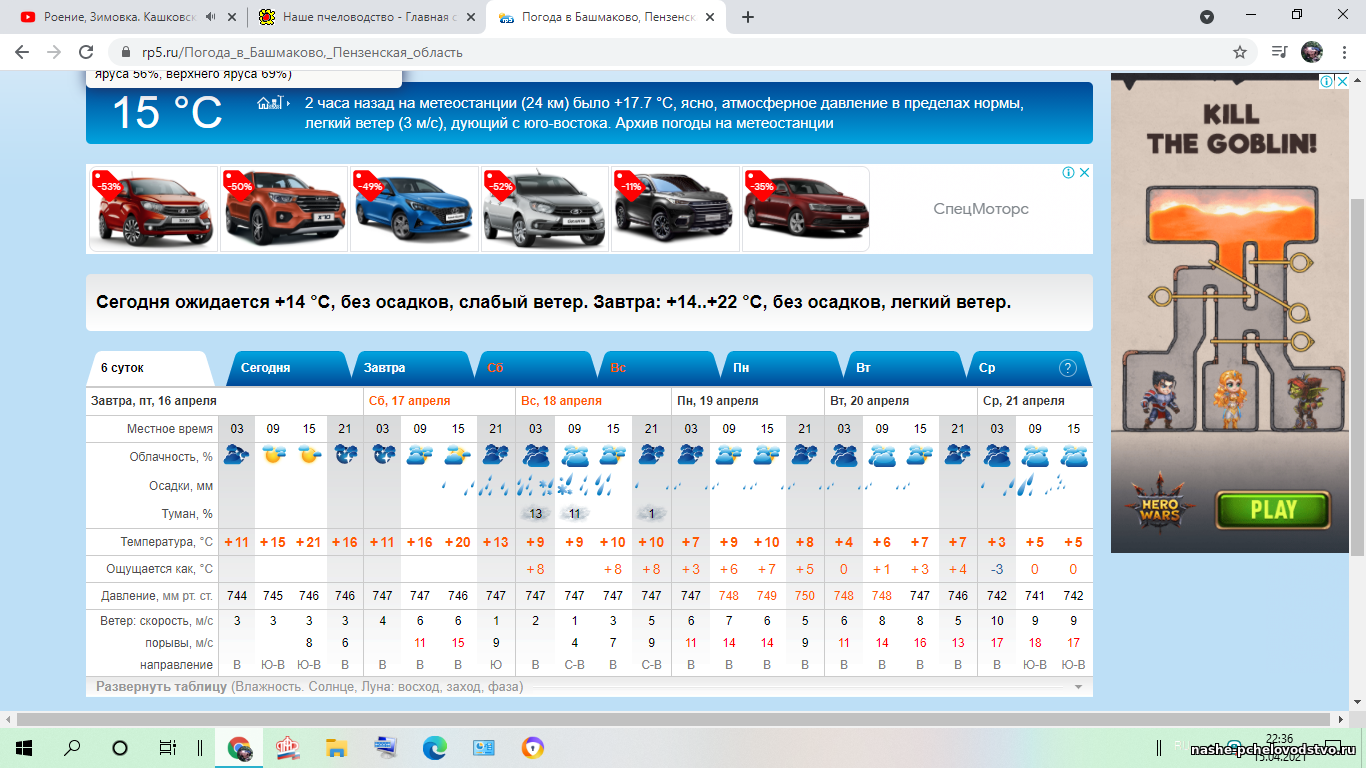
Task: Open Microsoft Edge from the taskbar
Action: [434, 747]
